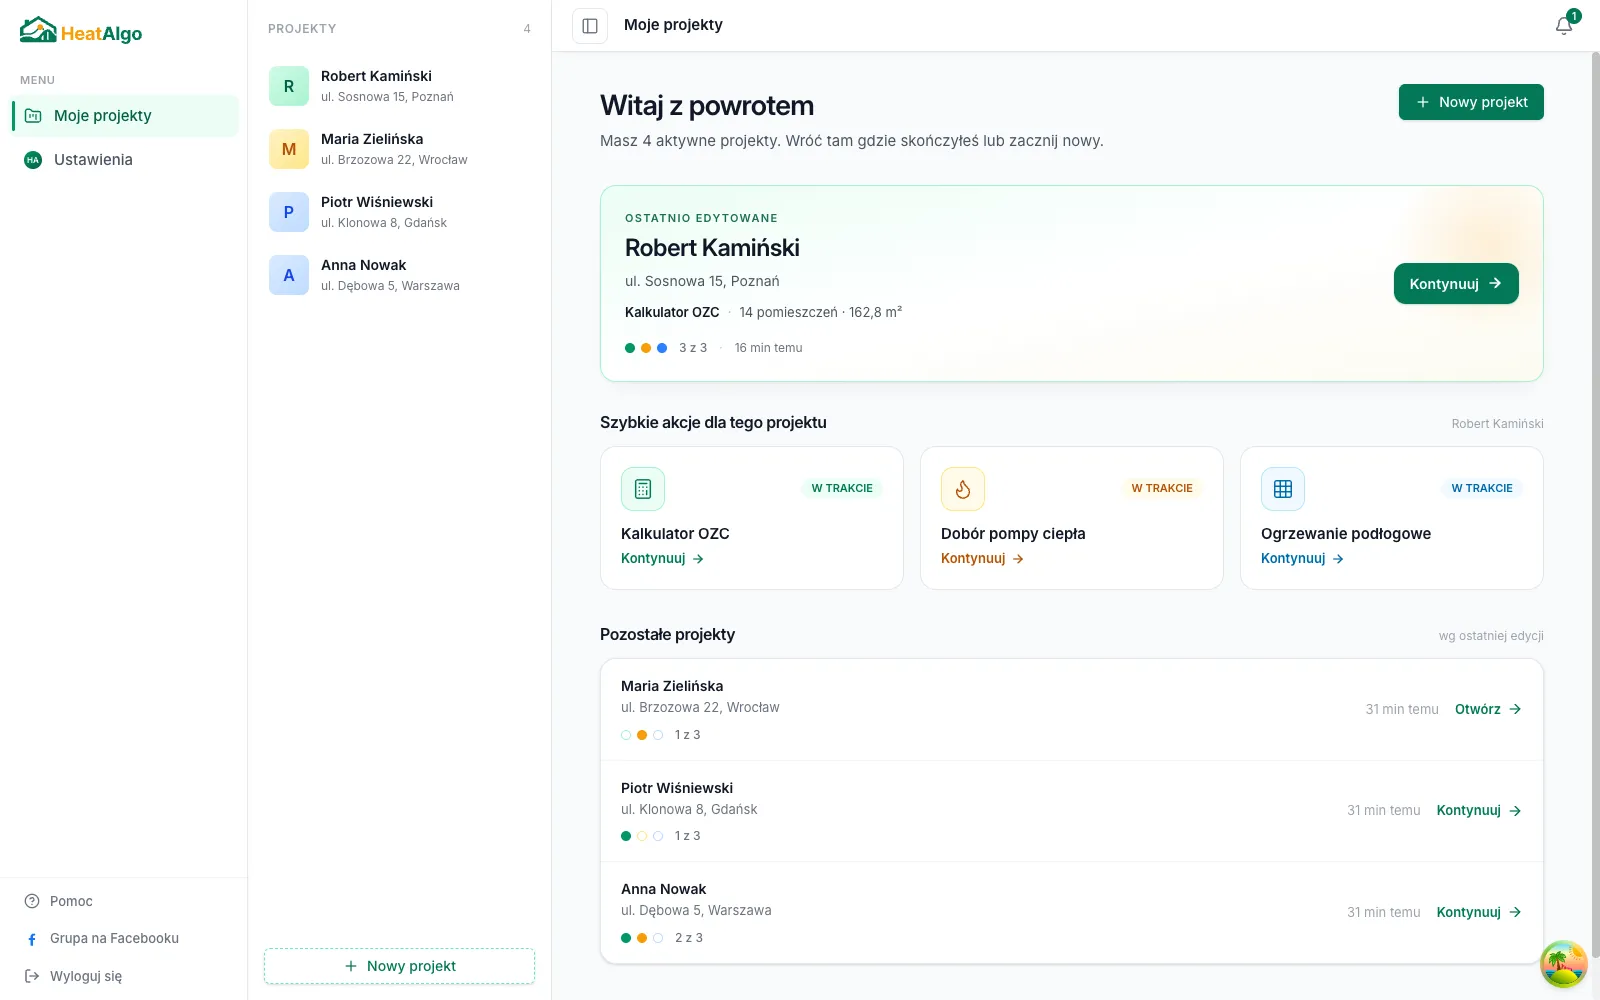Click 'Witaj z powrotem' heading
Screen dimensions: 1600x1000
707,106
